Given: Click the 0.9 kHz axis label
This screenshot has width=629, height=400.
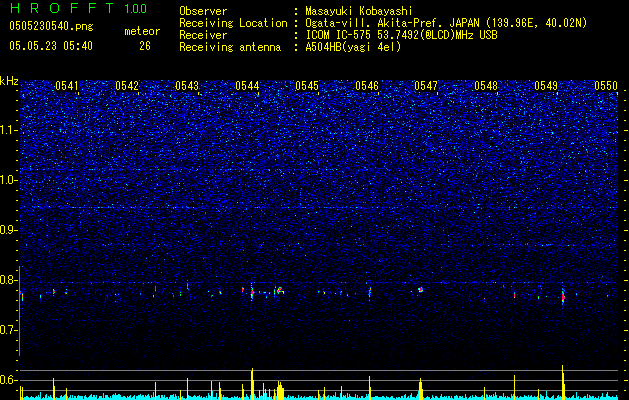Looking at the screenshot, I should [9, 230].
